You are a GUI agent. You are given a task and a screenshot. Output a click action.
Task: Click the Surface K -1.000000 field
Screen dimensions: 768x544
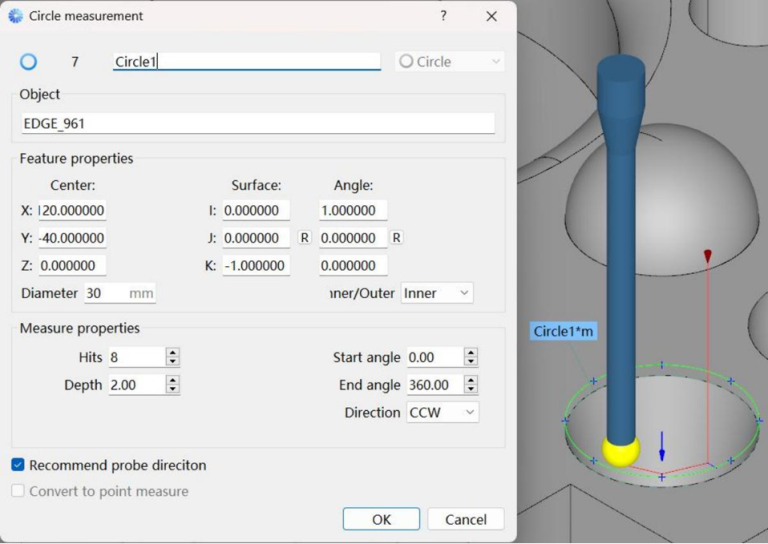(256, 265)
